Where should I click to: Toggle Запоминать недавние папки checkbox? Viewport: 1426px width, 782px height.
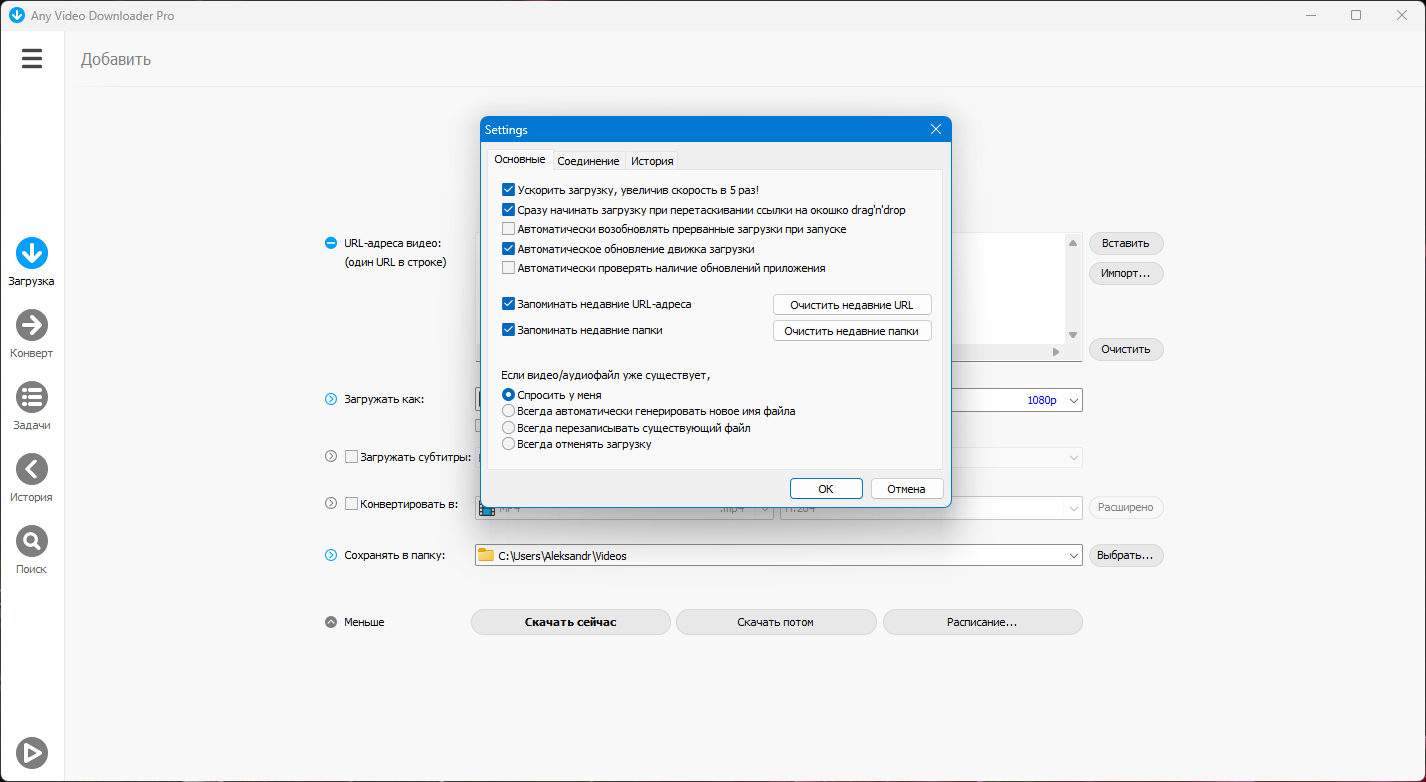(509, 330)
